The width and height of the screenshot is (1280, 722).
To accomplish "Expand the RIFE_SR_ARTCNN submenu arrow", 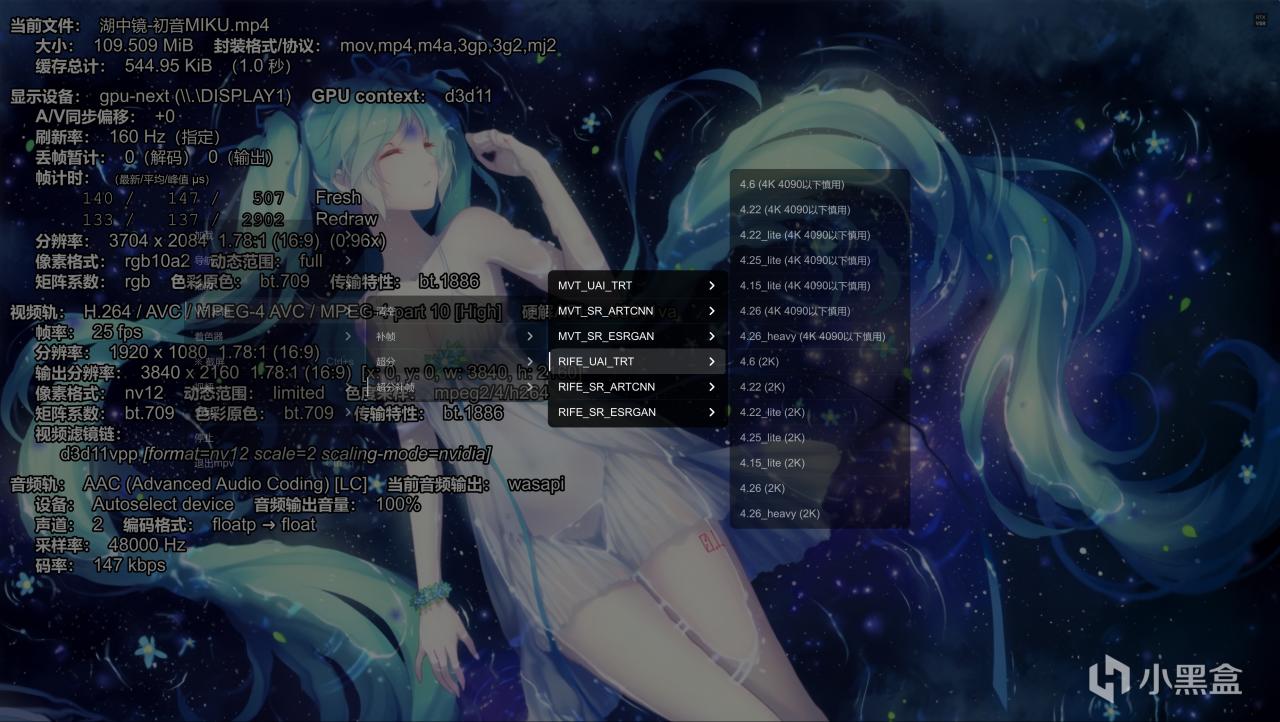I will 712,387.
